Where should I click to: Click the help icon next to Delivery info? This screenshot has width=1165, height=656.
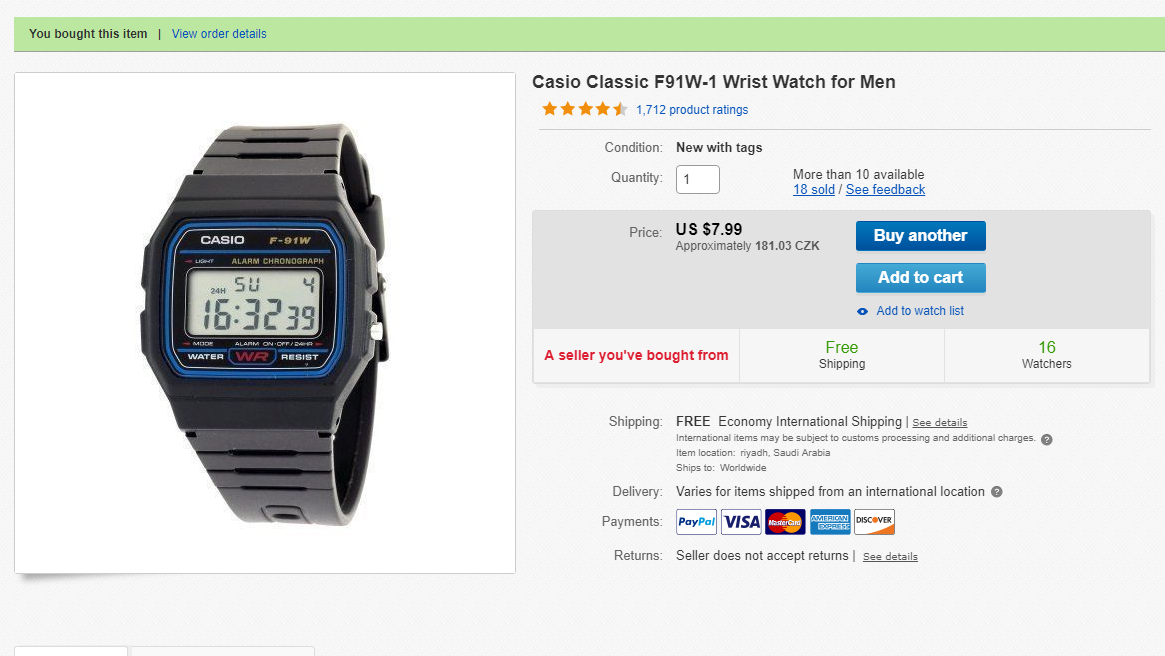point(997,492)
